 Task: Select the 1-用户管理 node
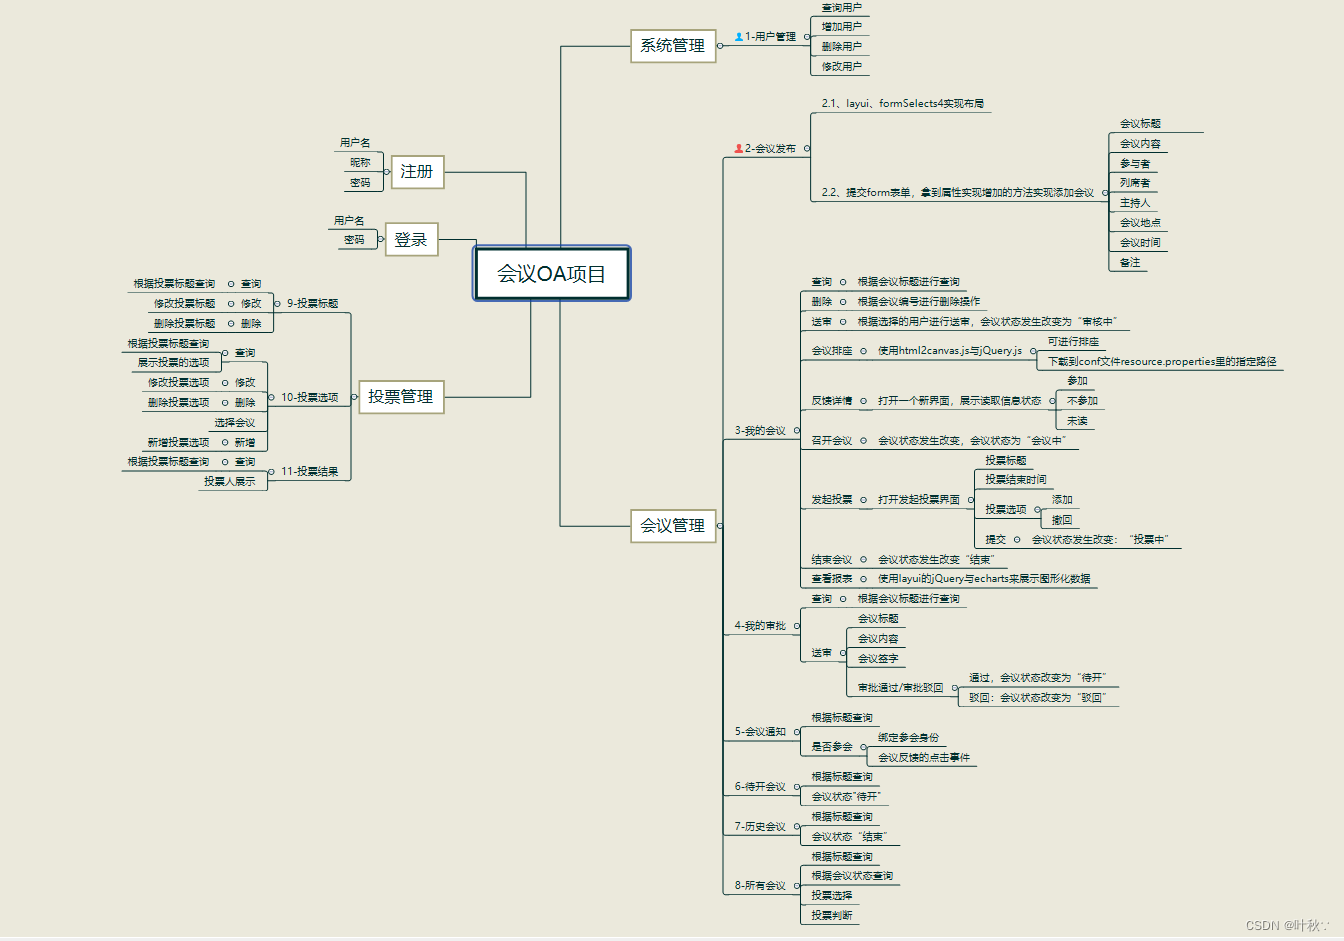click(770, 37)
